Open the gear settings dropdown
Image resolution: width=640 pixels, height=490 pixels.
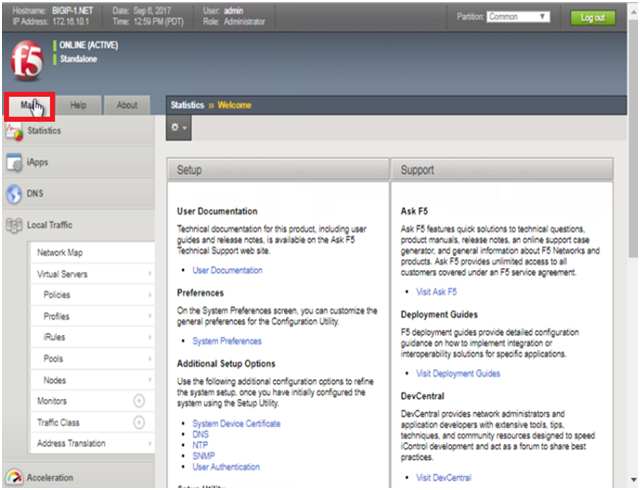[180, 130]
